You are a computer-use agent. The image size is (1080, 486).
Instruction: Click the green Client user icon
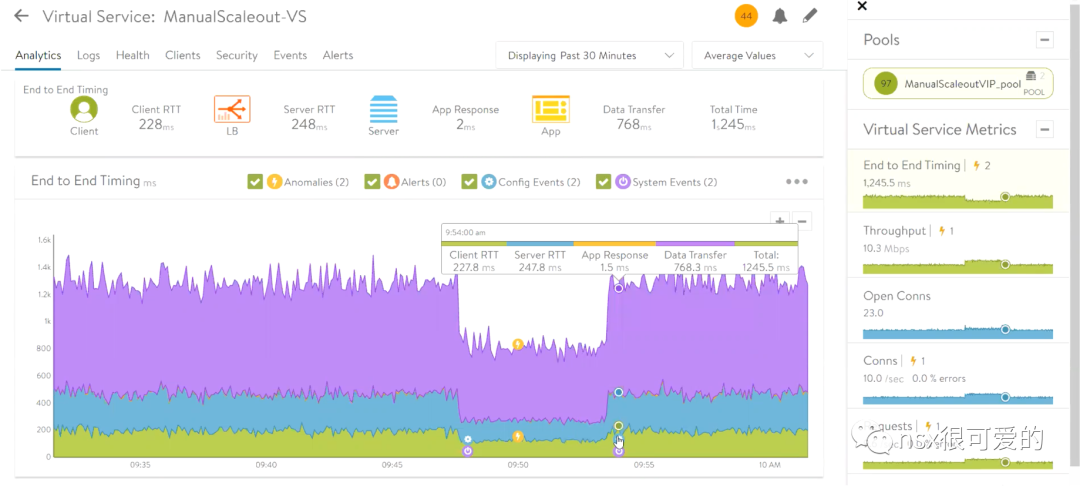pyautogui.click(x=84, y=109)
